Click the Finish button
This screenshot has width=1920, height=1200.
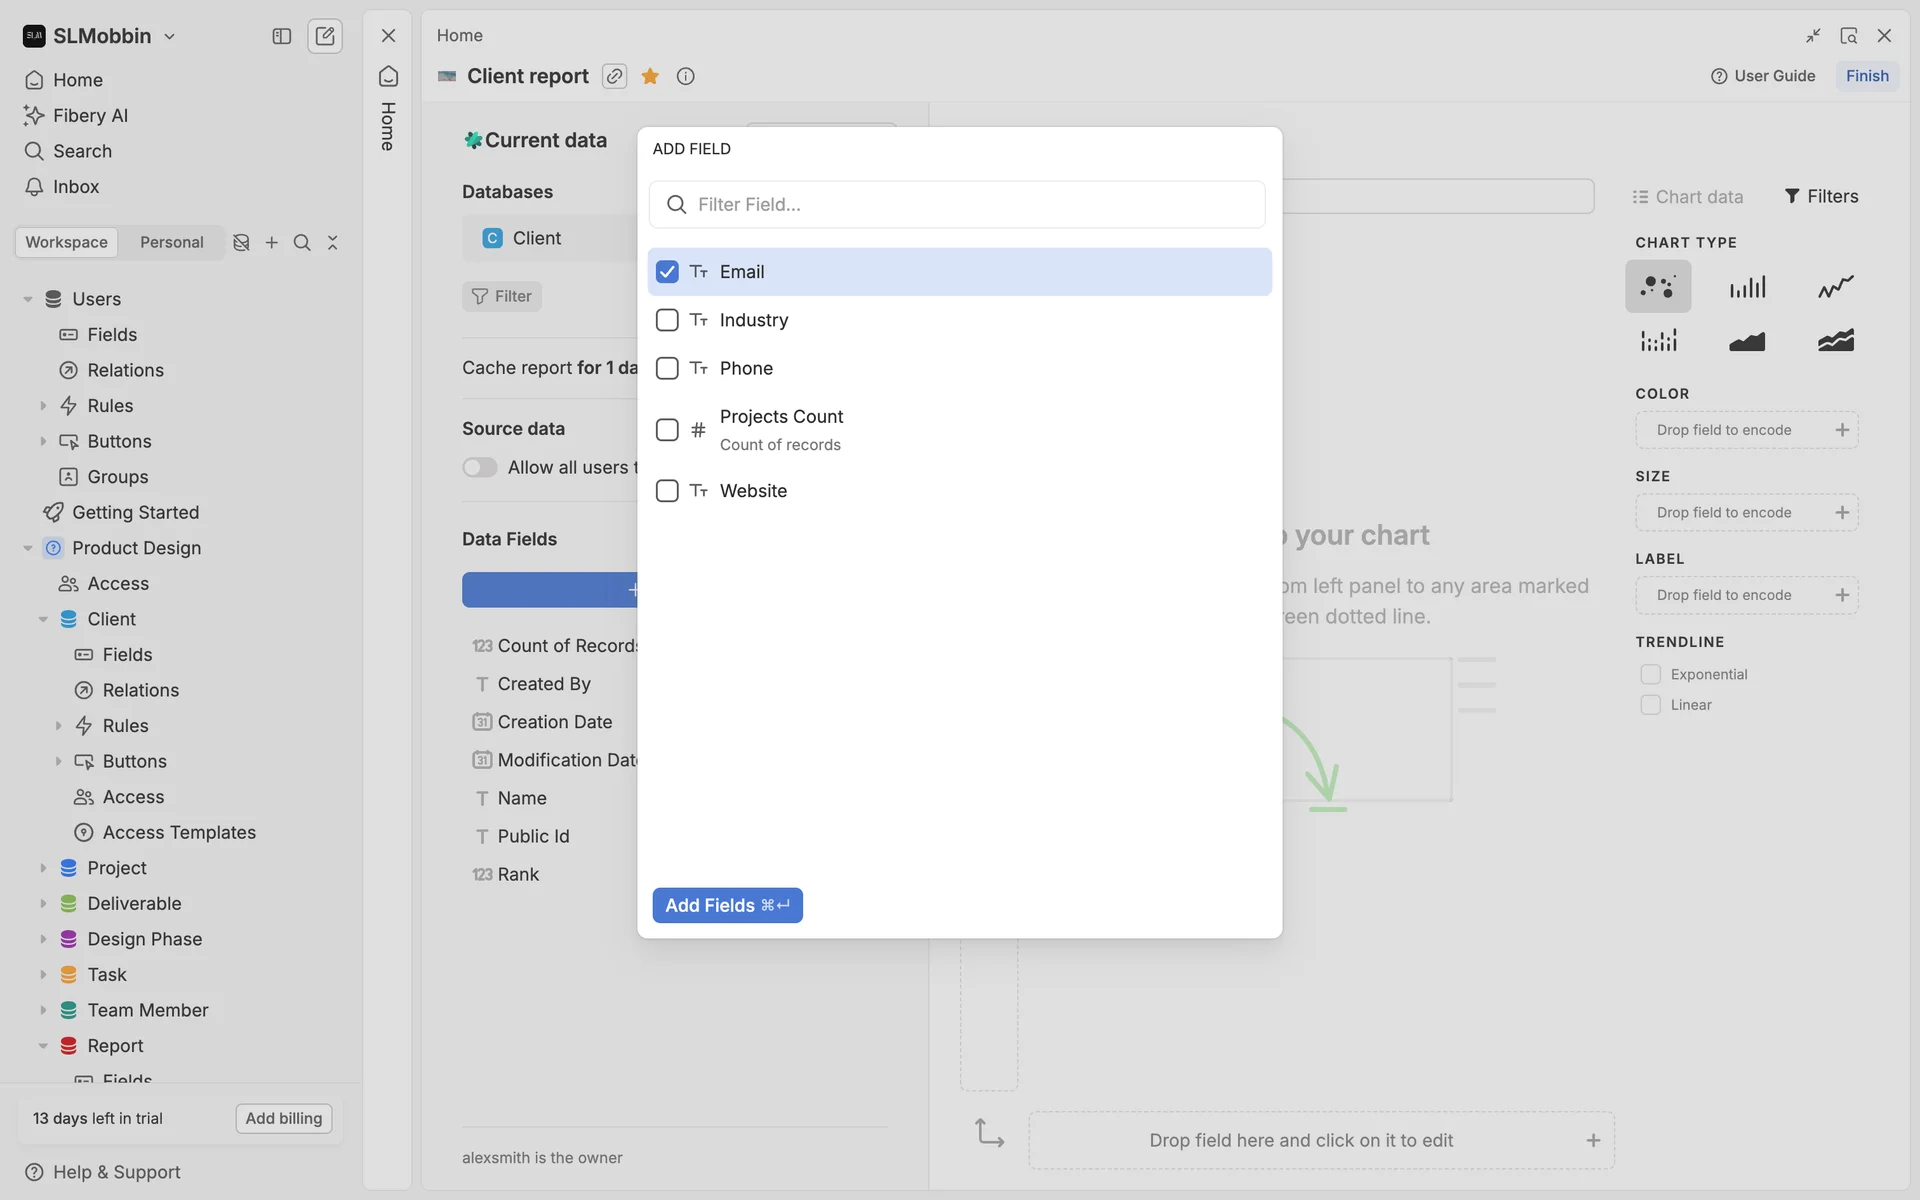pos(1866,76)
